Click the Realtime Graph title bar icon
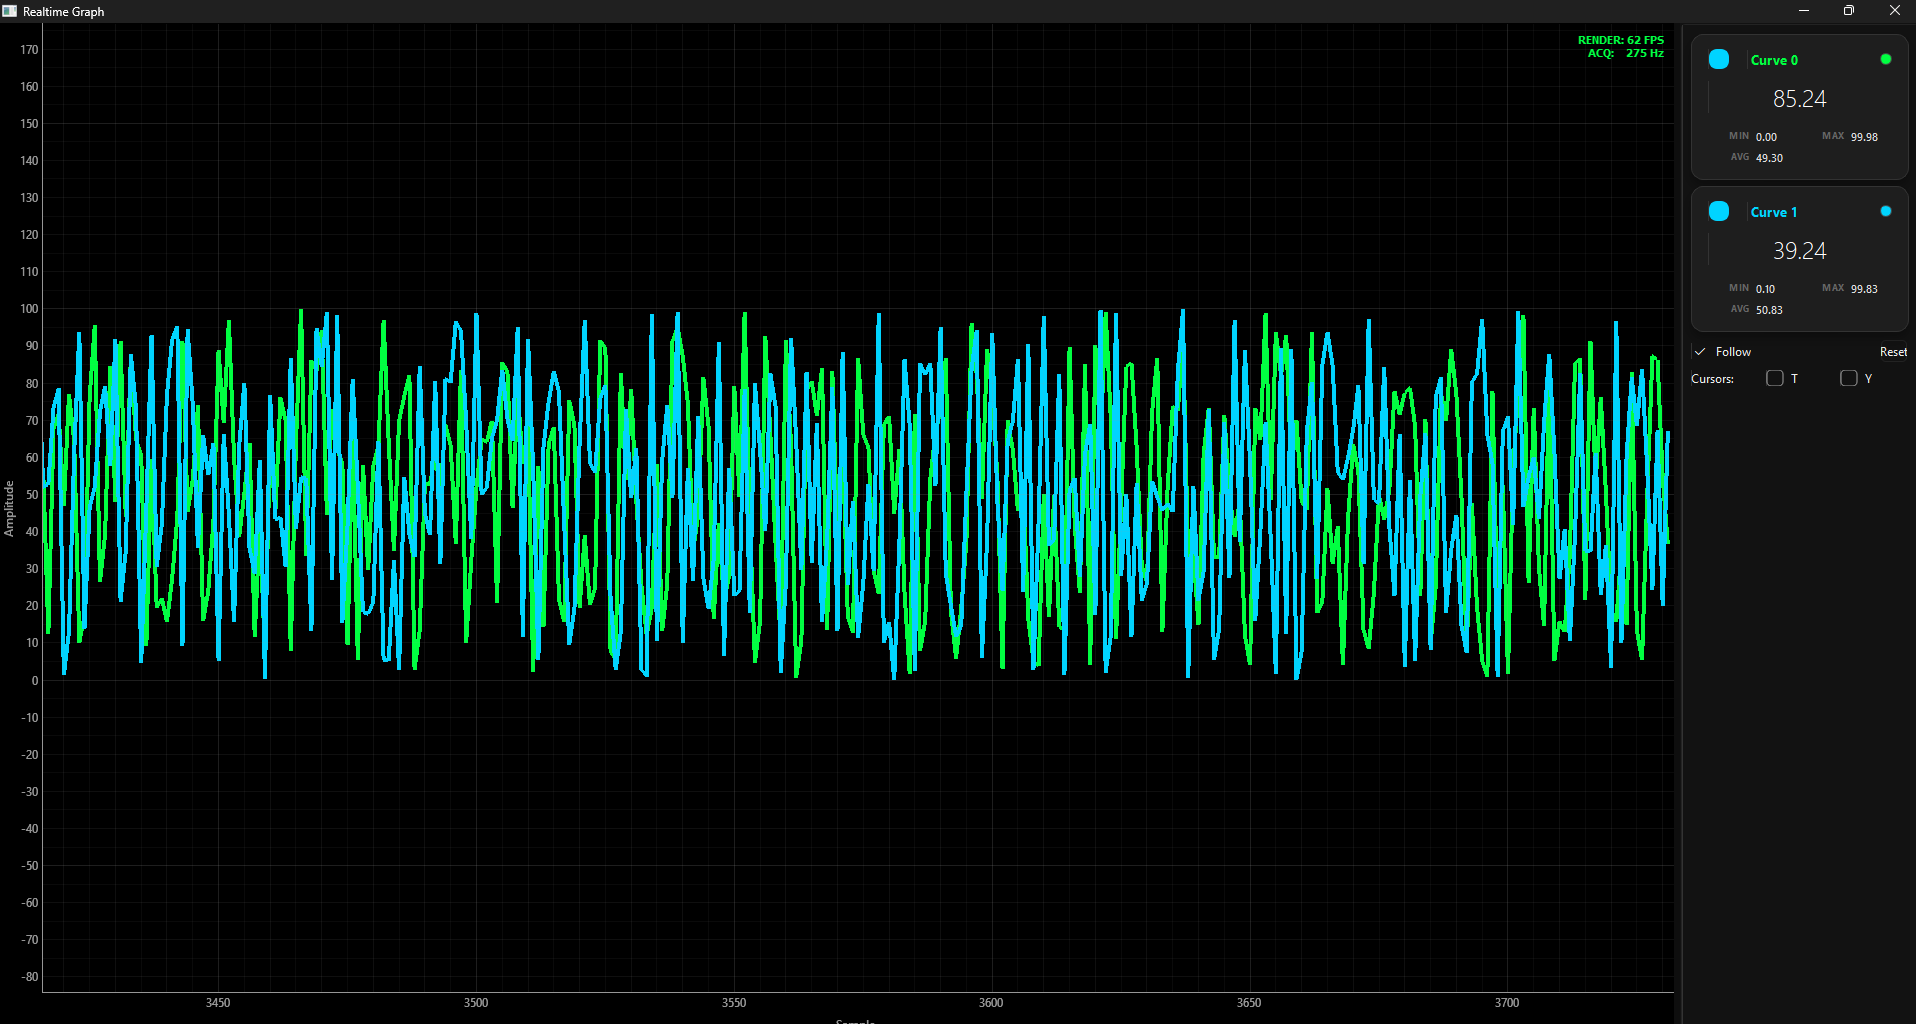 pos(10,11)
